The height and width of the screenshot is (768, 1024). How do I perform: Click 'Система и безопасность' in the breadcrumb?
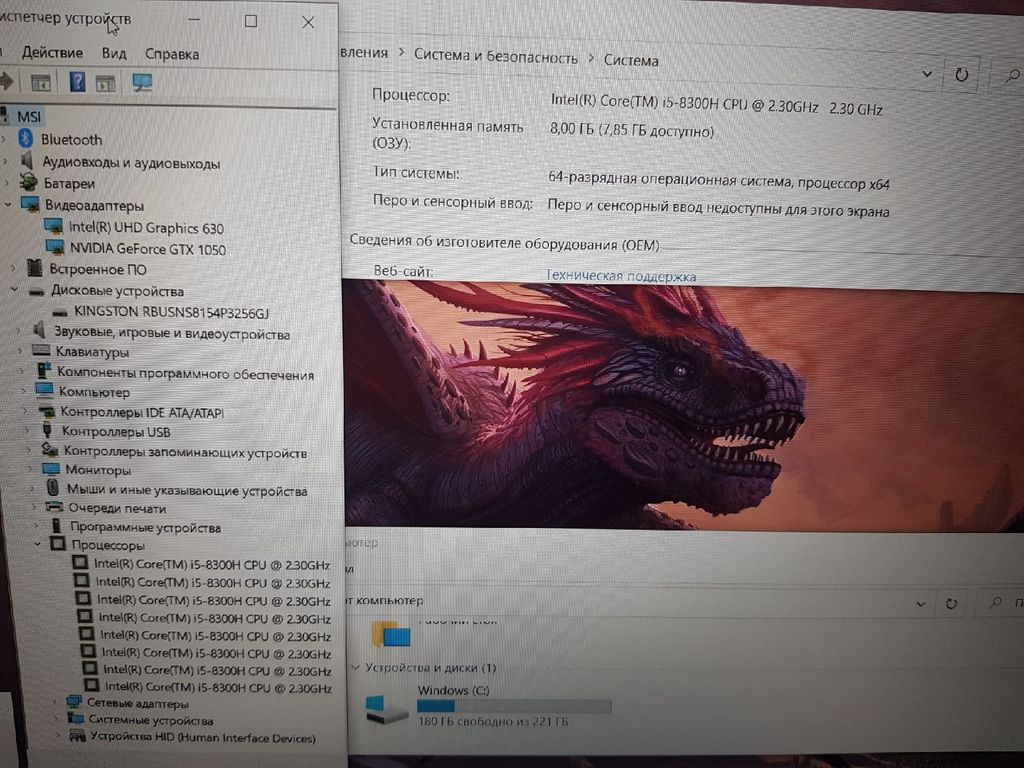496,57
